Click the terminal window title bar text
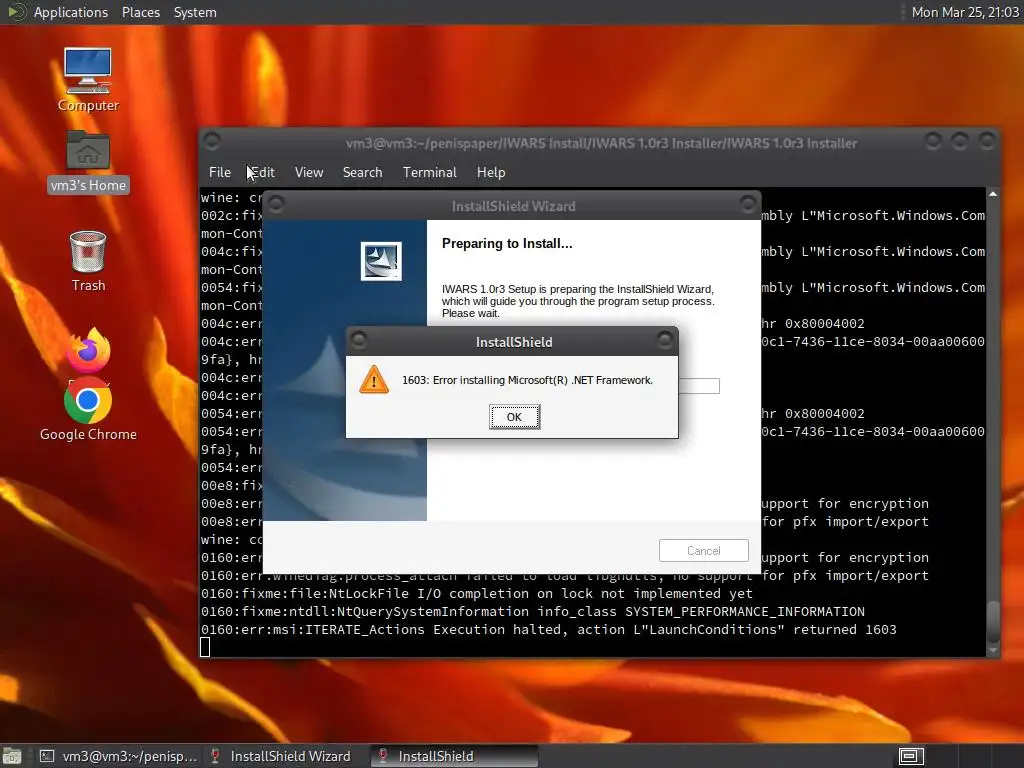 [601, 143]
